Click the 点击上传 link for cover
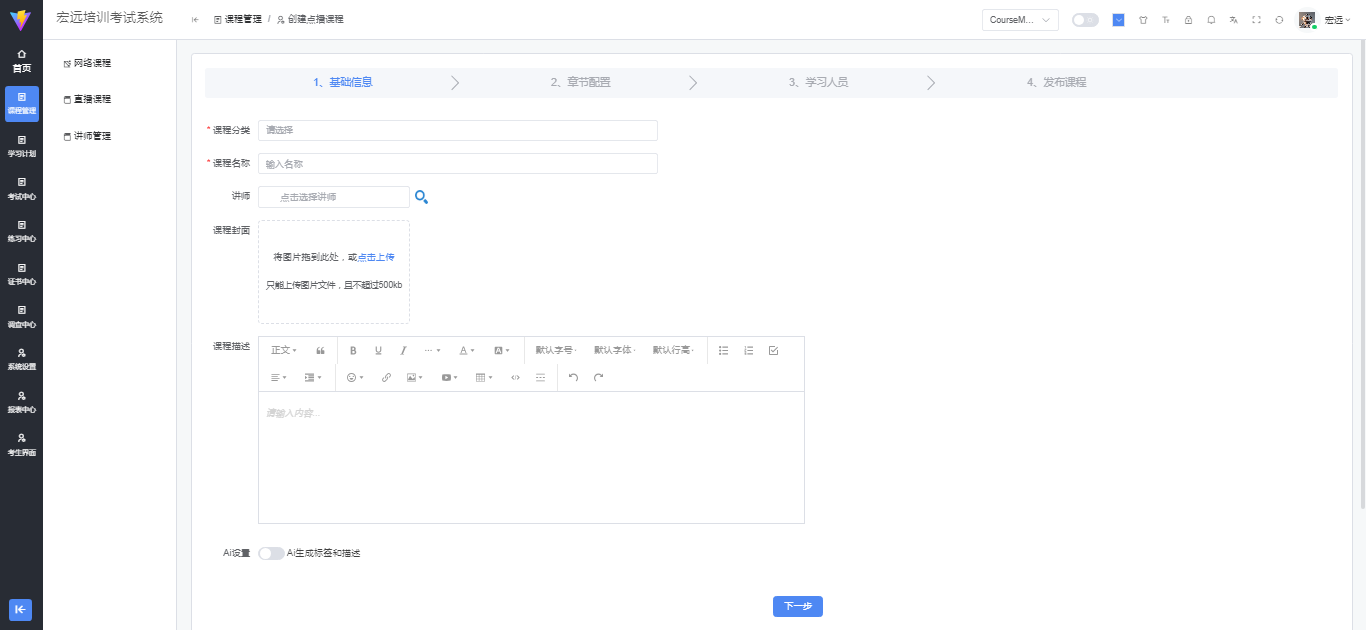The width and height of the screenshot is (1366, 630). [x=376, y=257]
